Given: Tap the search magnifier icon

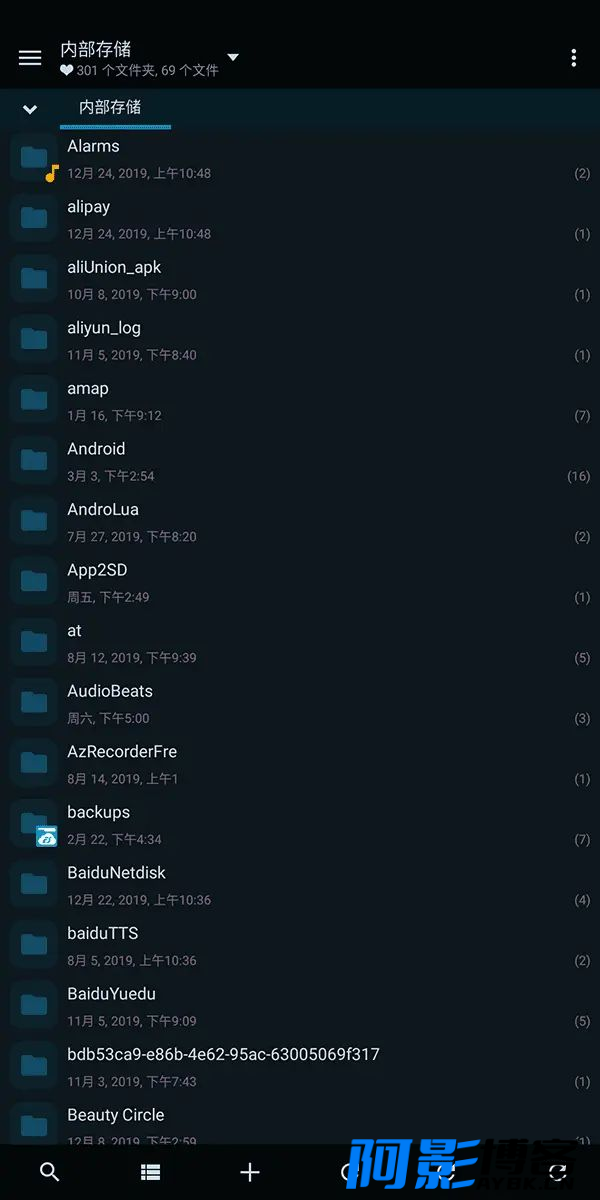Looking at the screenshot, I should 49,1172.
